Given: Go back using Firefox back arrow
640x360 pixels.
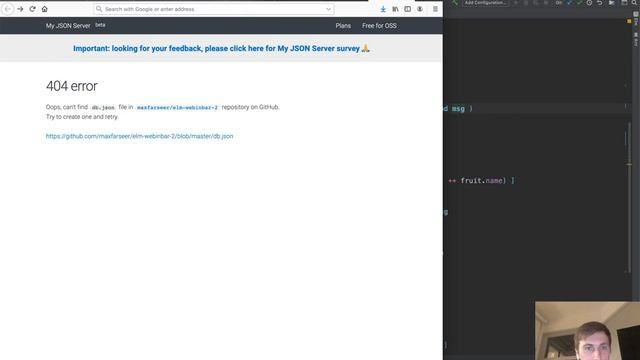Looking at the screenshot, I should pos(8,9).
